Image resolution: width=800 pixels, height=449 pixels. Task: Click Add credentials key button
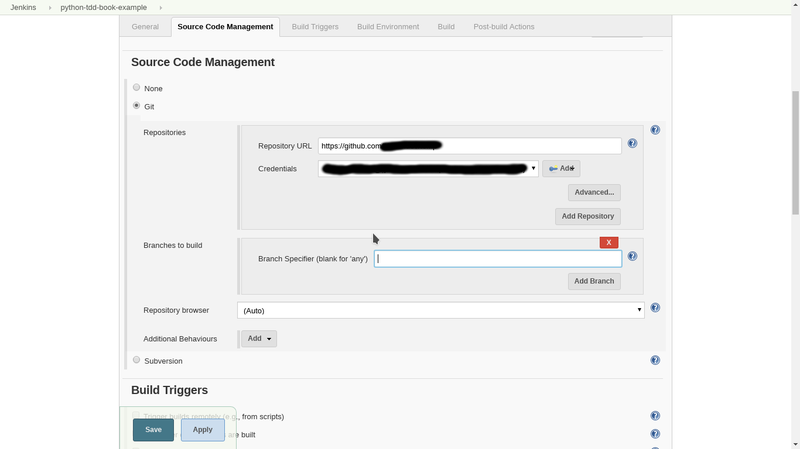click(x=561, y=168)
